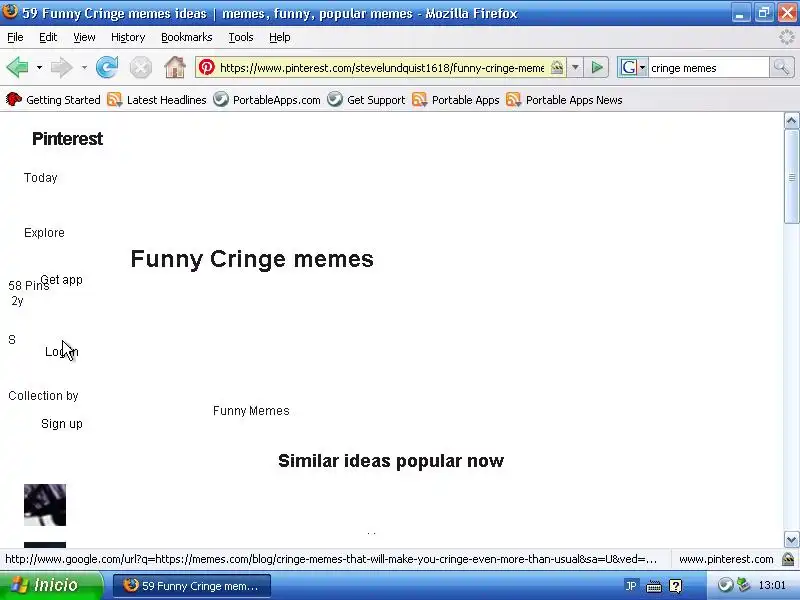Click the Log in link
This screenshot has height=600, width=800.
point(62,352)
